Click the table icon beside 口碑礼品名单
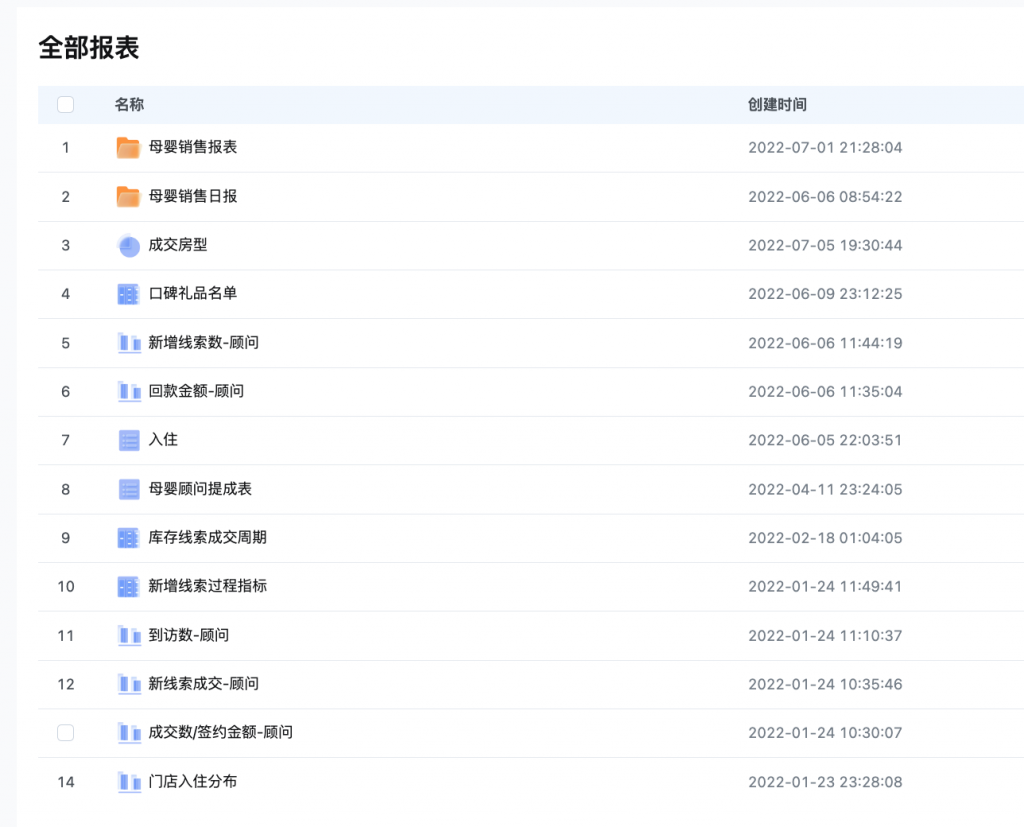Screen dimensions: 1024x827 pyautogui.click(x=128, y=294)
